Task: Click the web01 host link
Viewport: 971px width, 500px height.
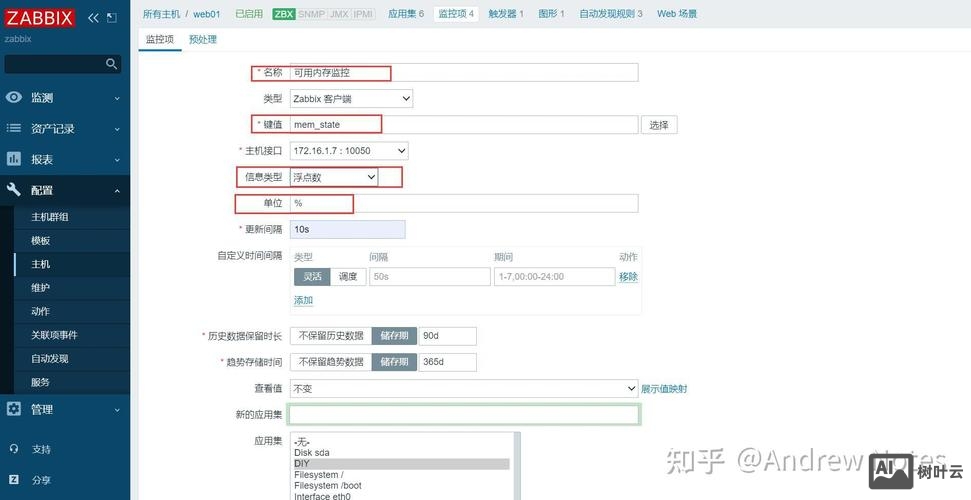Action: [207, 14]
